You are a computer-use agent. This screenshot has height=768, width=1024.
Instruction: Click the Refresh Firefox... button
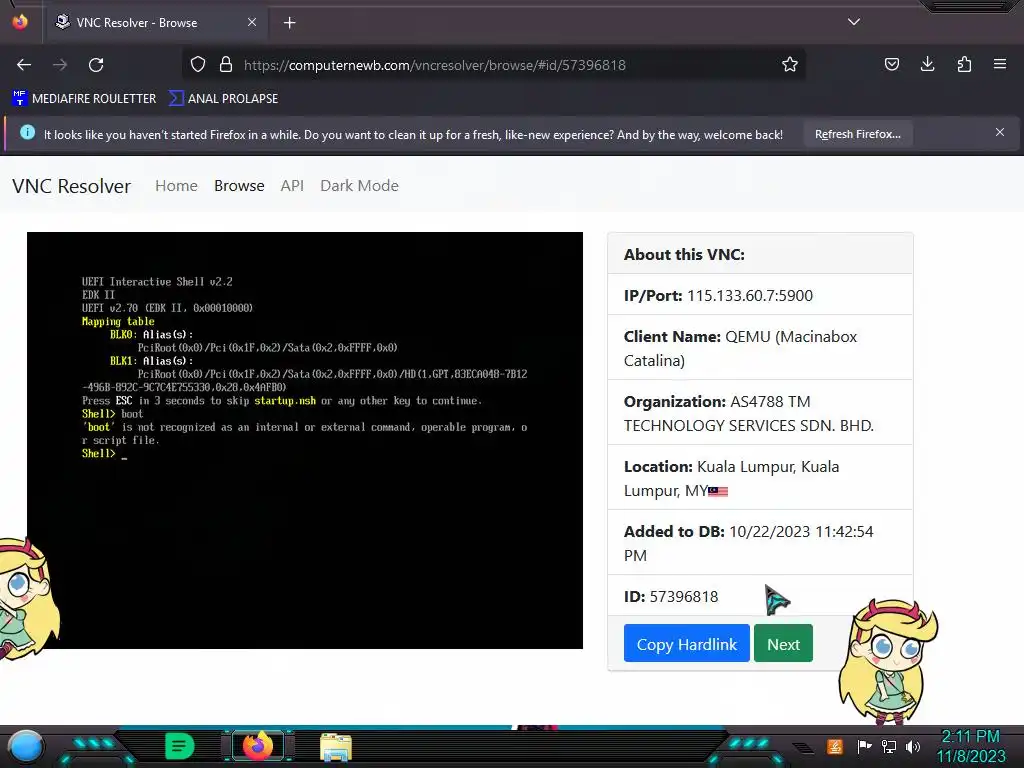857,134
